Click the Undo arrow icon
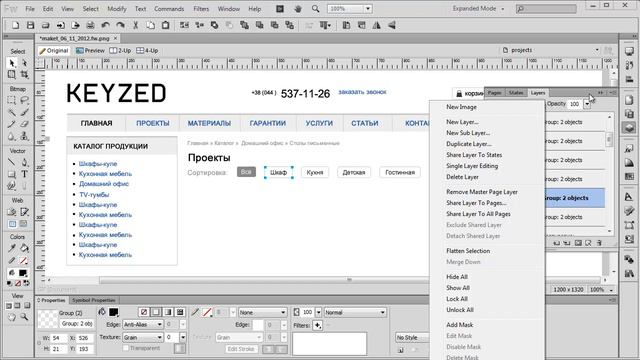 click(x=105, y=25)
